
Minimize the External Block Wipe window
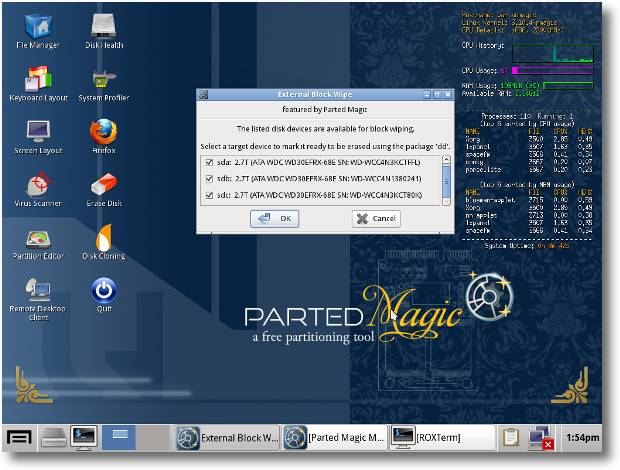point(427,94)
